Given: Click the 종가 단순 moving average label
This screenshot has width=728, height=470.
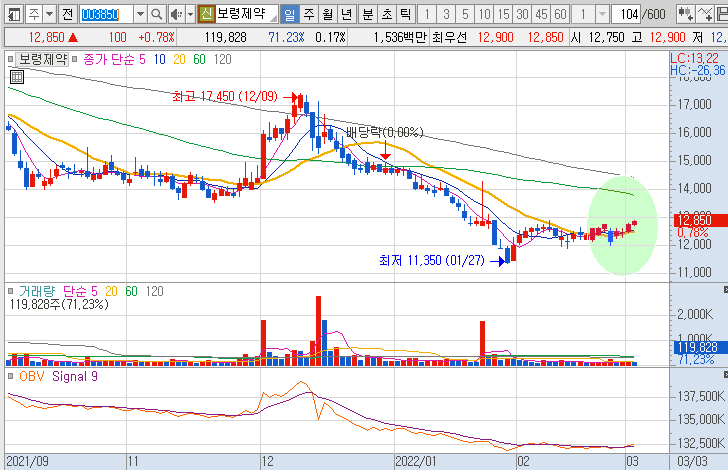Looking at the screenshot, I should point(109,59).
